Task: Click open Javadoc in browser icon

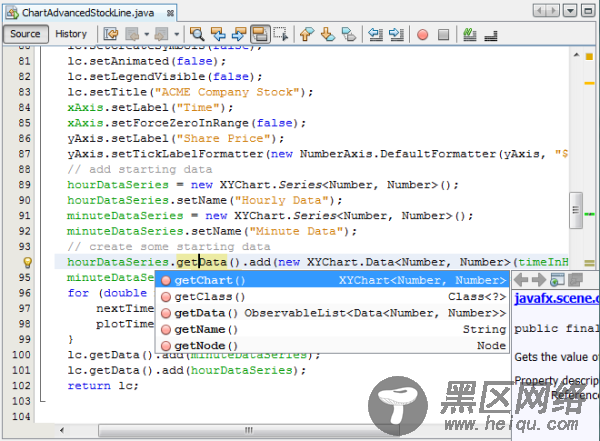Action: (557, 280)
